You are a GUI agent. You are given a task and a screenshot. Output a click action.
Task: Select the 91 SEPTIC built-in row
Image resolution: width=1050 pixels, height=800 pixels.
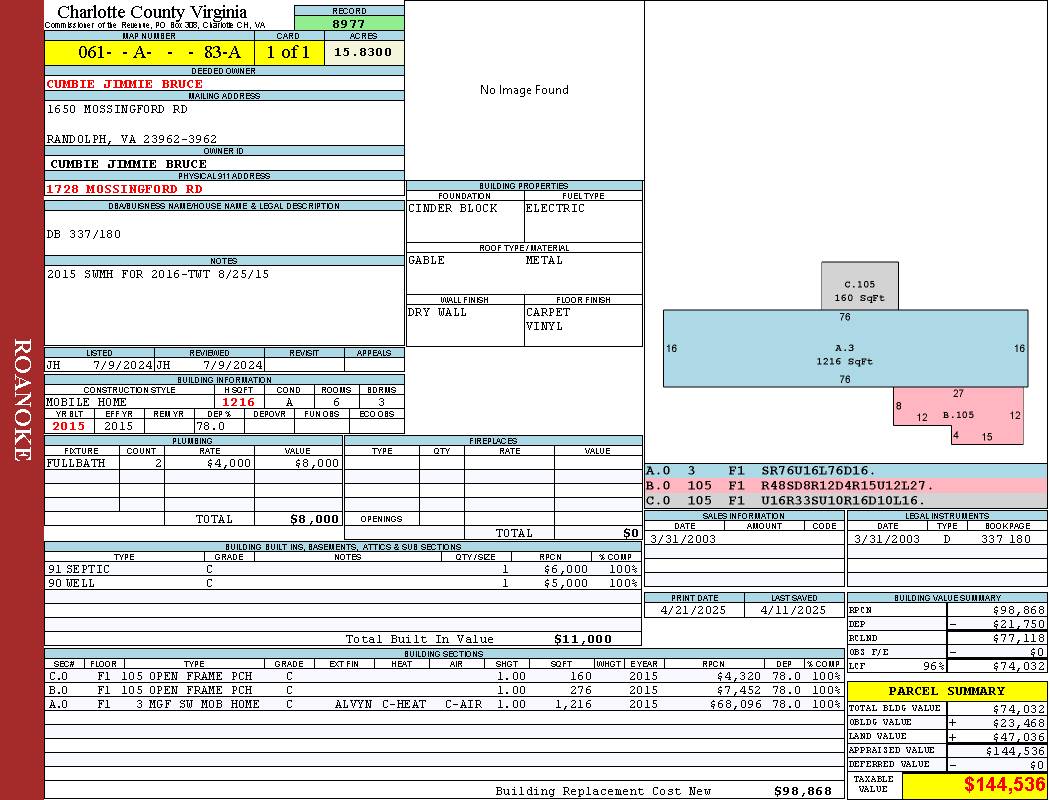(340, 568)
